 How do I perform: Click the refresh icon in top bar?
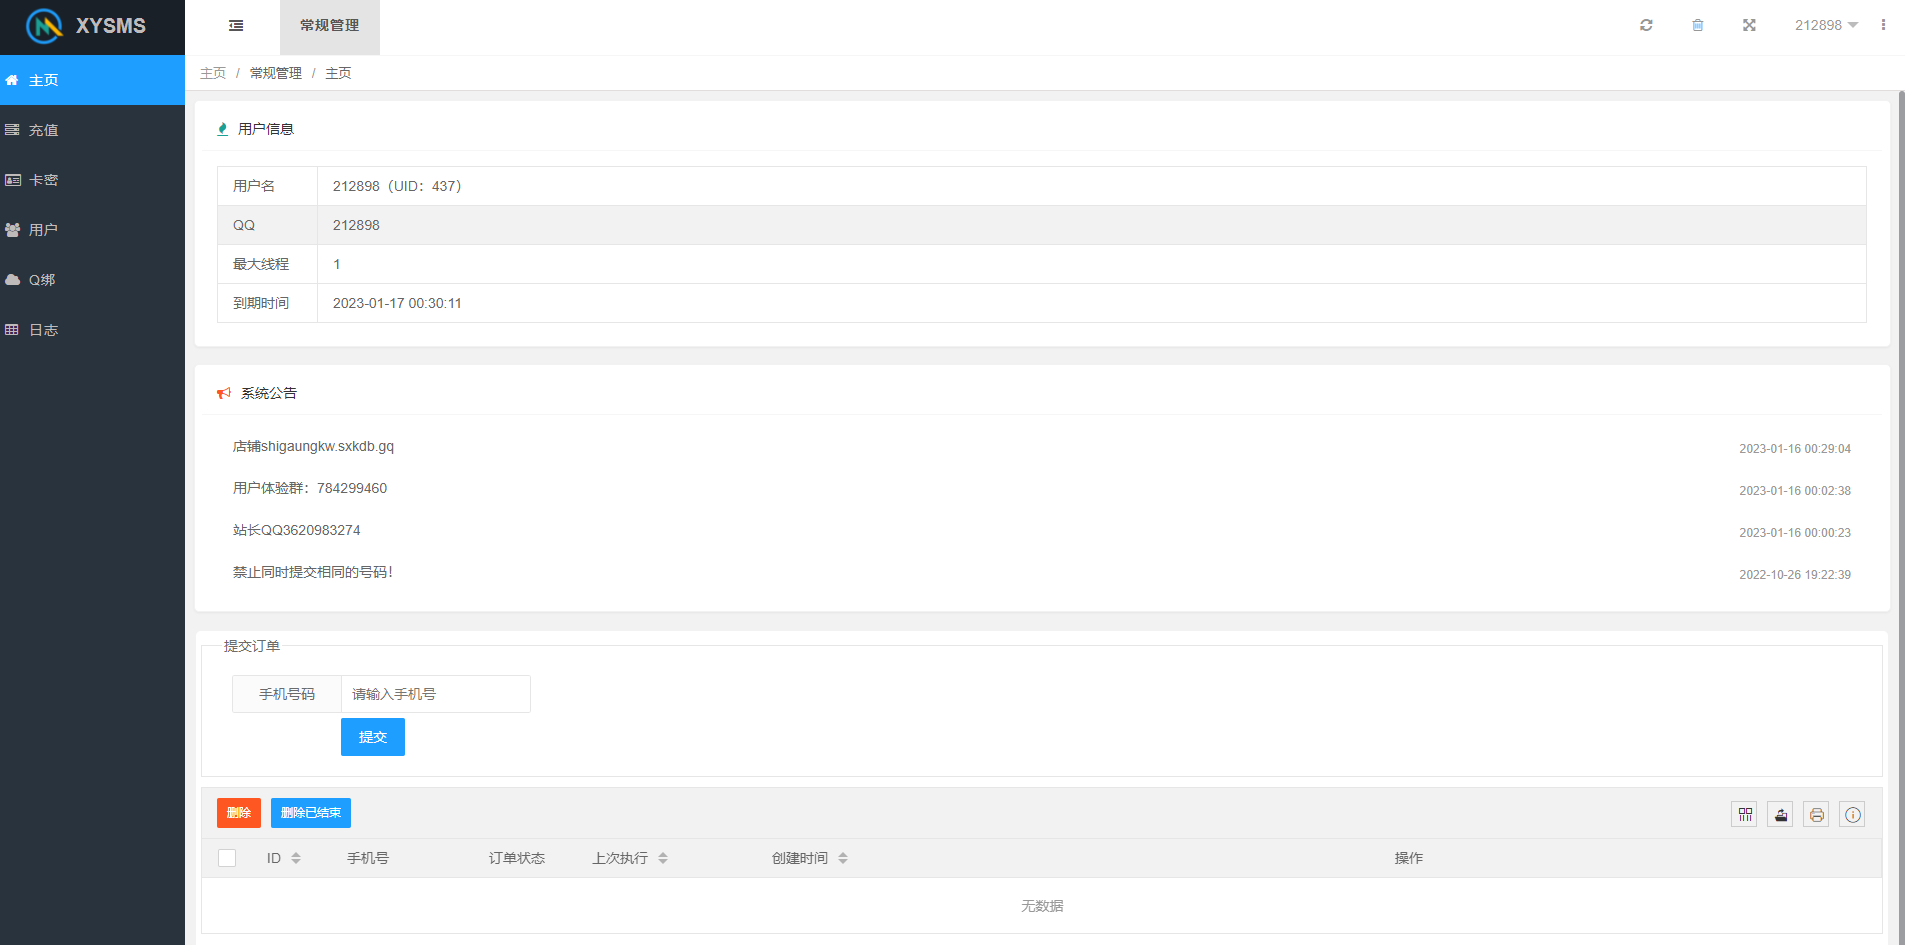(x=1646, y=26)
